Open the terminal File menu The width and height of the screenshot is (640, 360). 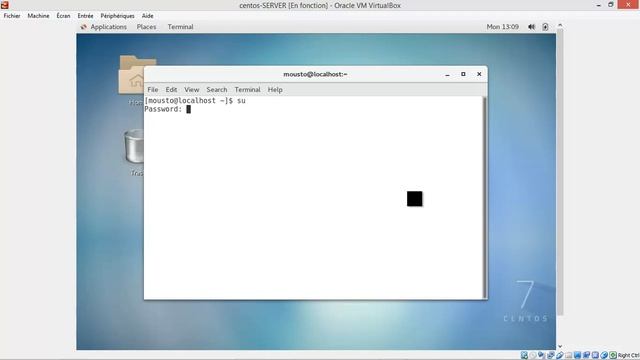(x=153, y=89)
